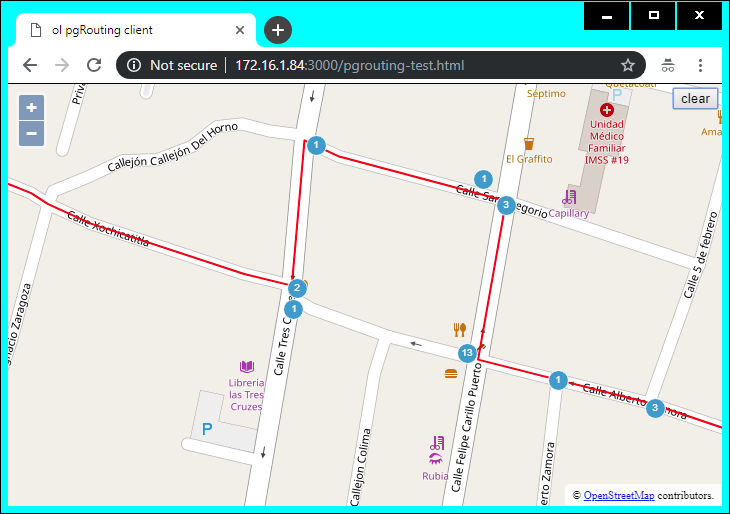Image resolution: width=730 pixels, height=514 pixels.
Task: Click the restaurant fork and knife icon
Action: pyautogui.click(x=460, y=330)
